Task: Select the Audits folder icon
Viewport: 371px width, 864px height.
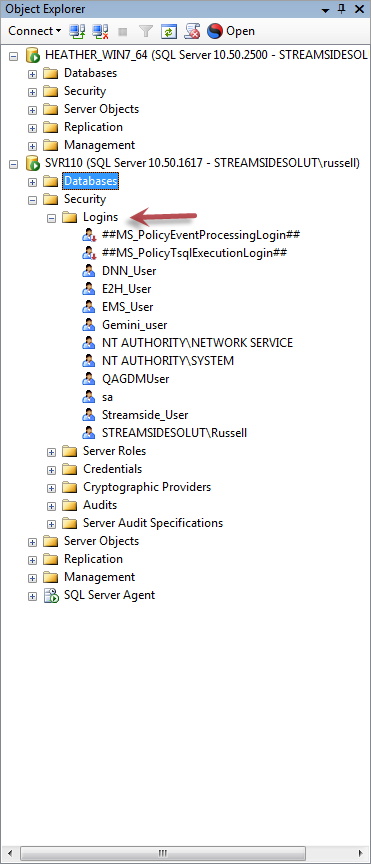Action: tap(69, 505)
